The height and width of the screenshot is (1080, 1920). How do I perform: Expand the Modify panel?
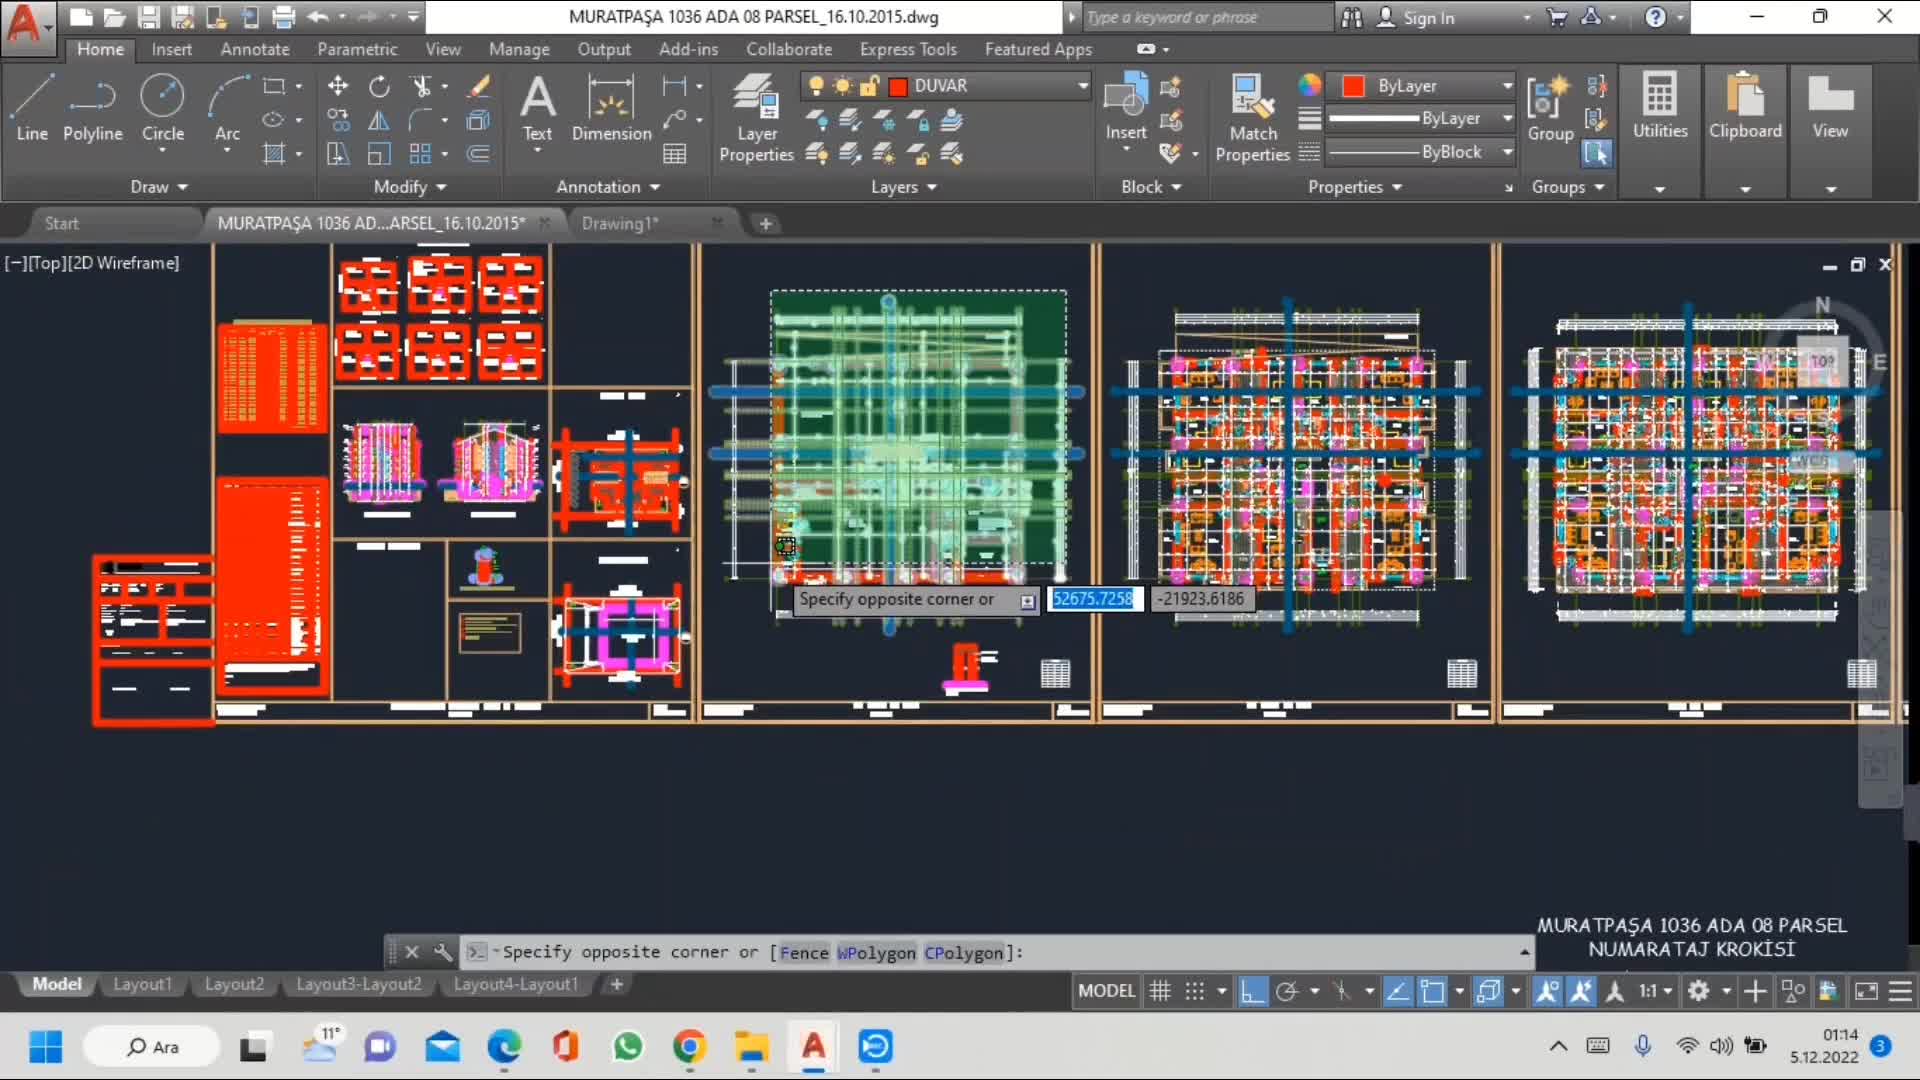(x=410, y=187)
